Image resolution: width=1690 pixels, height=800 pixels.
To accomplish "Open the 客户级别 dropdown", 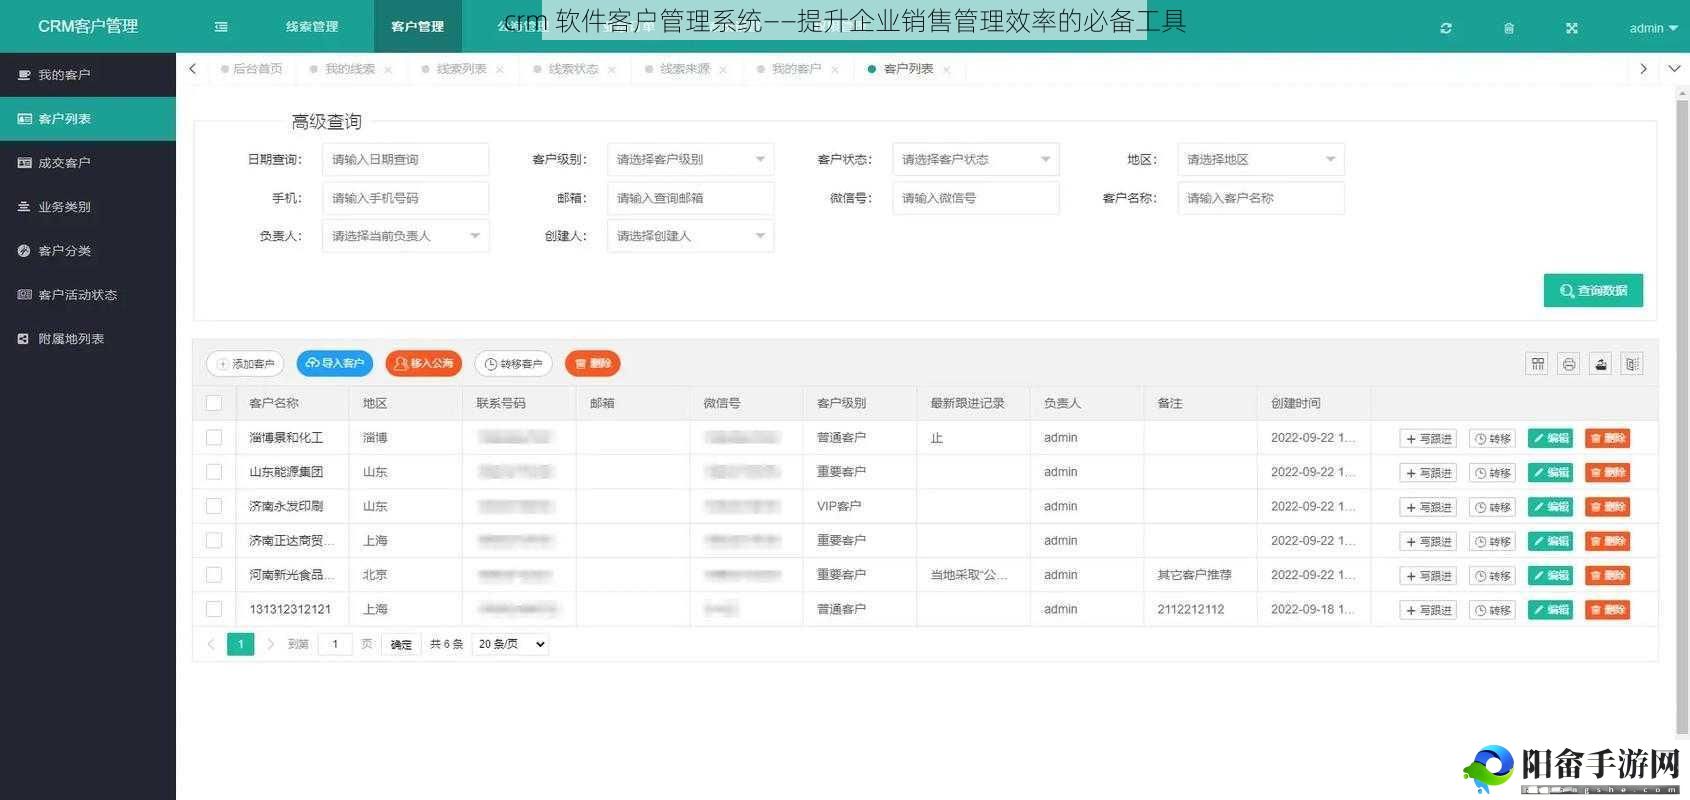I will (x=690, y=160).
